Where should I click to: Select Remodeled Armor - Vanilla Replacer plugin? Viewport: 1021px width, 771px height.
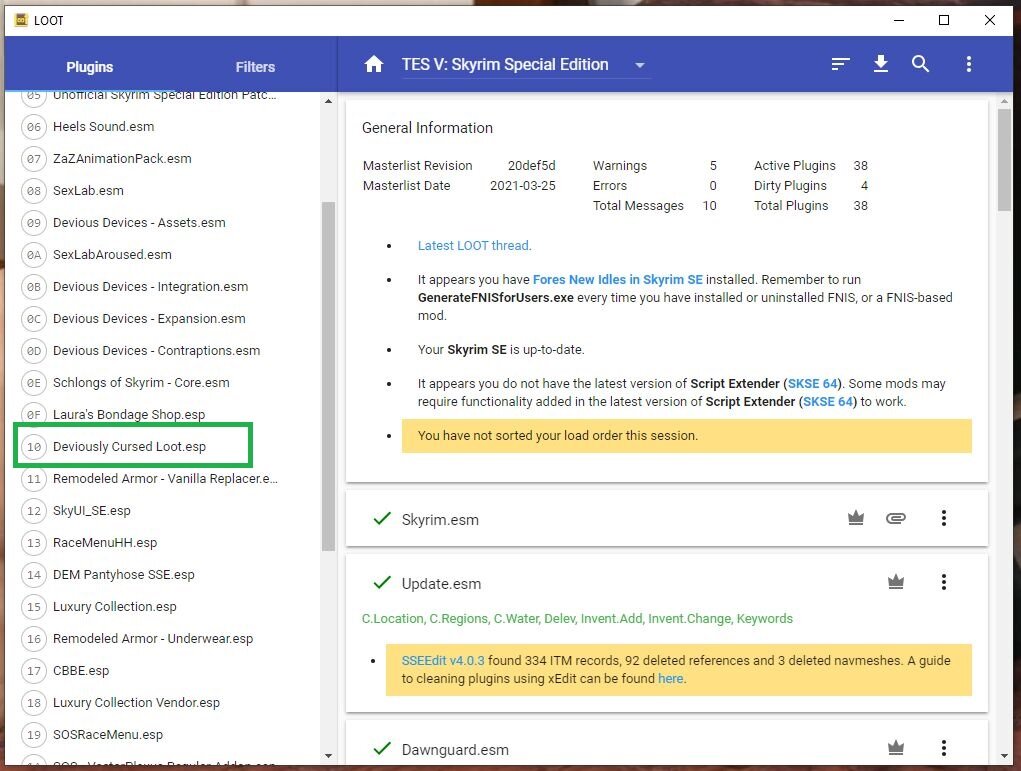point(165,479)
